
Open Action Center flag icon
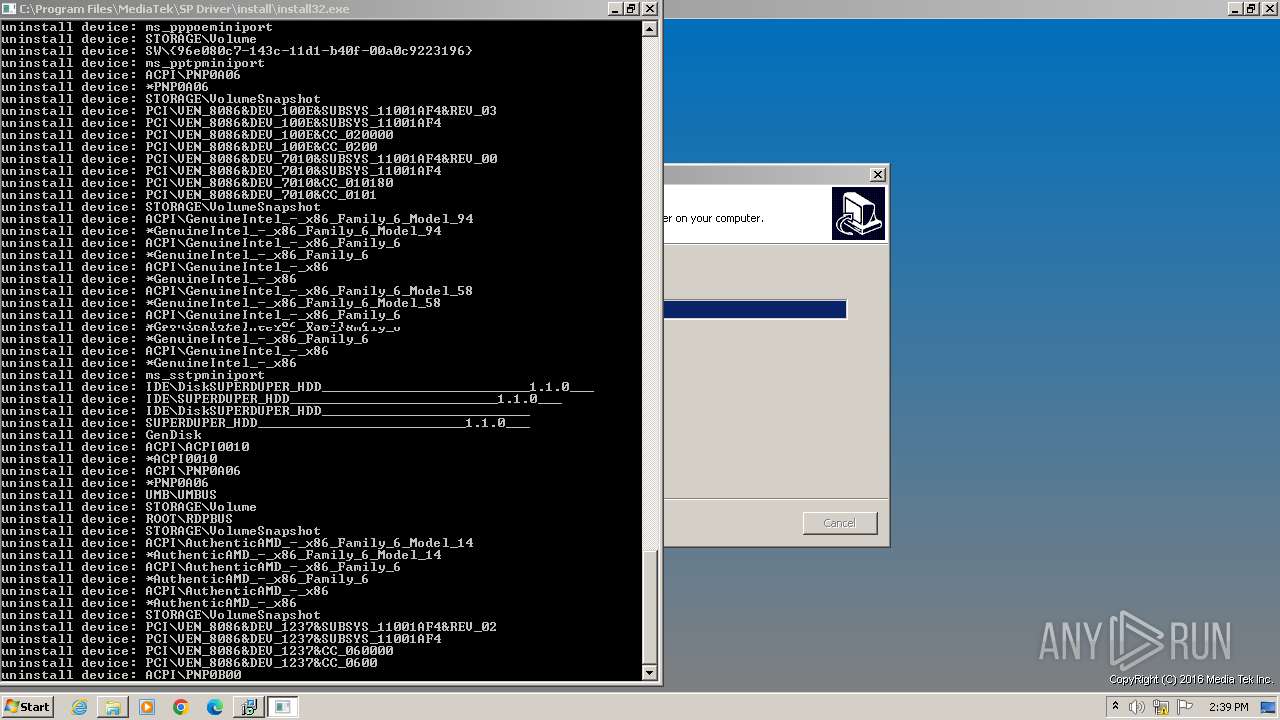[x=1185, y=707]
